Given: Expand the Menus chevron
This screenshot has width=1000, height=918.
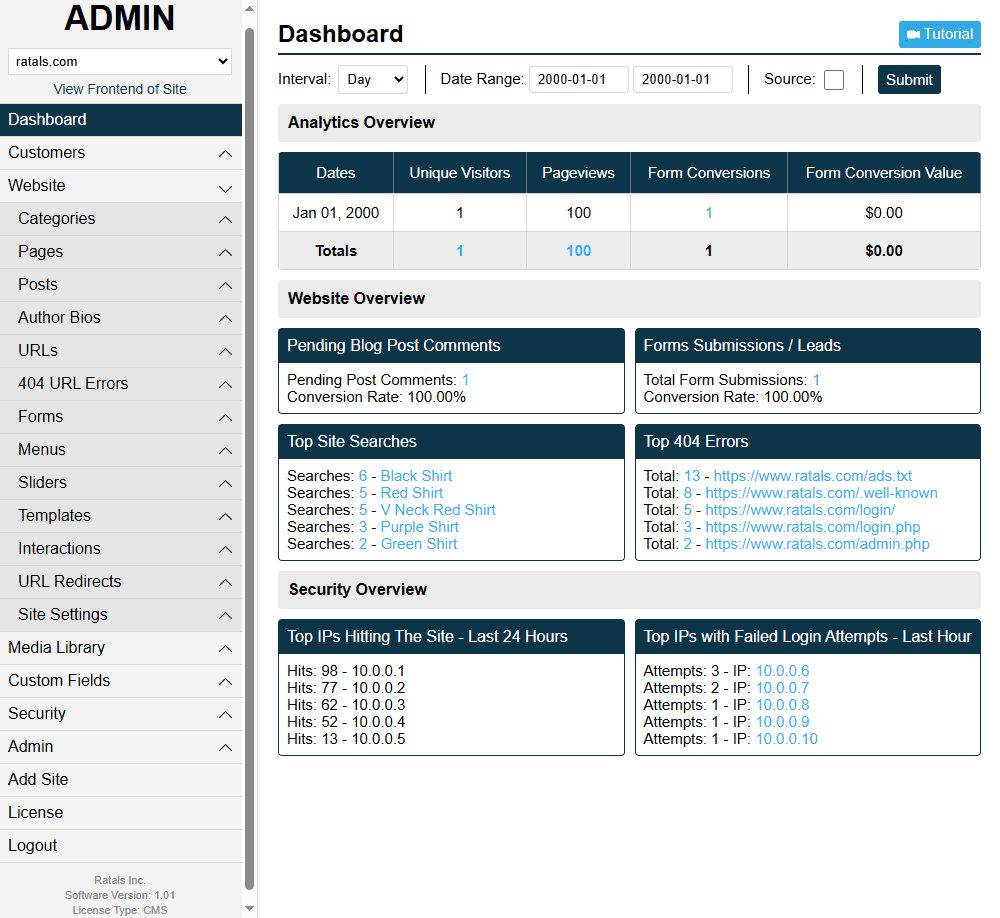Looking at the screenshot, I should coord(225,450).
